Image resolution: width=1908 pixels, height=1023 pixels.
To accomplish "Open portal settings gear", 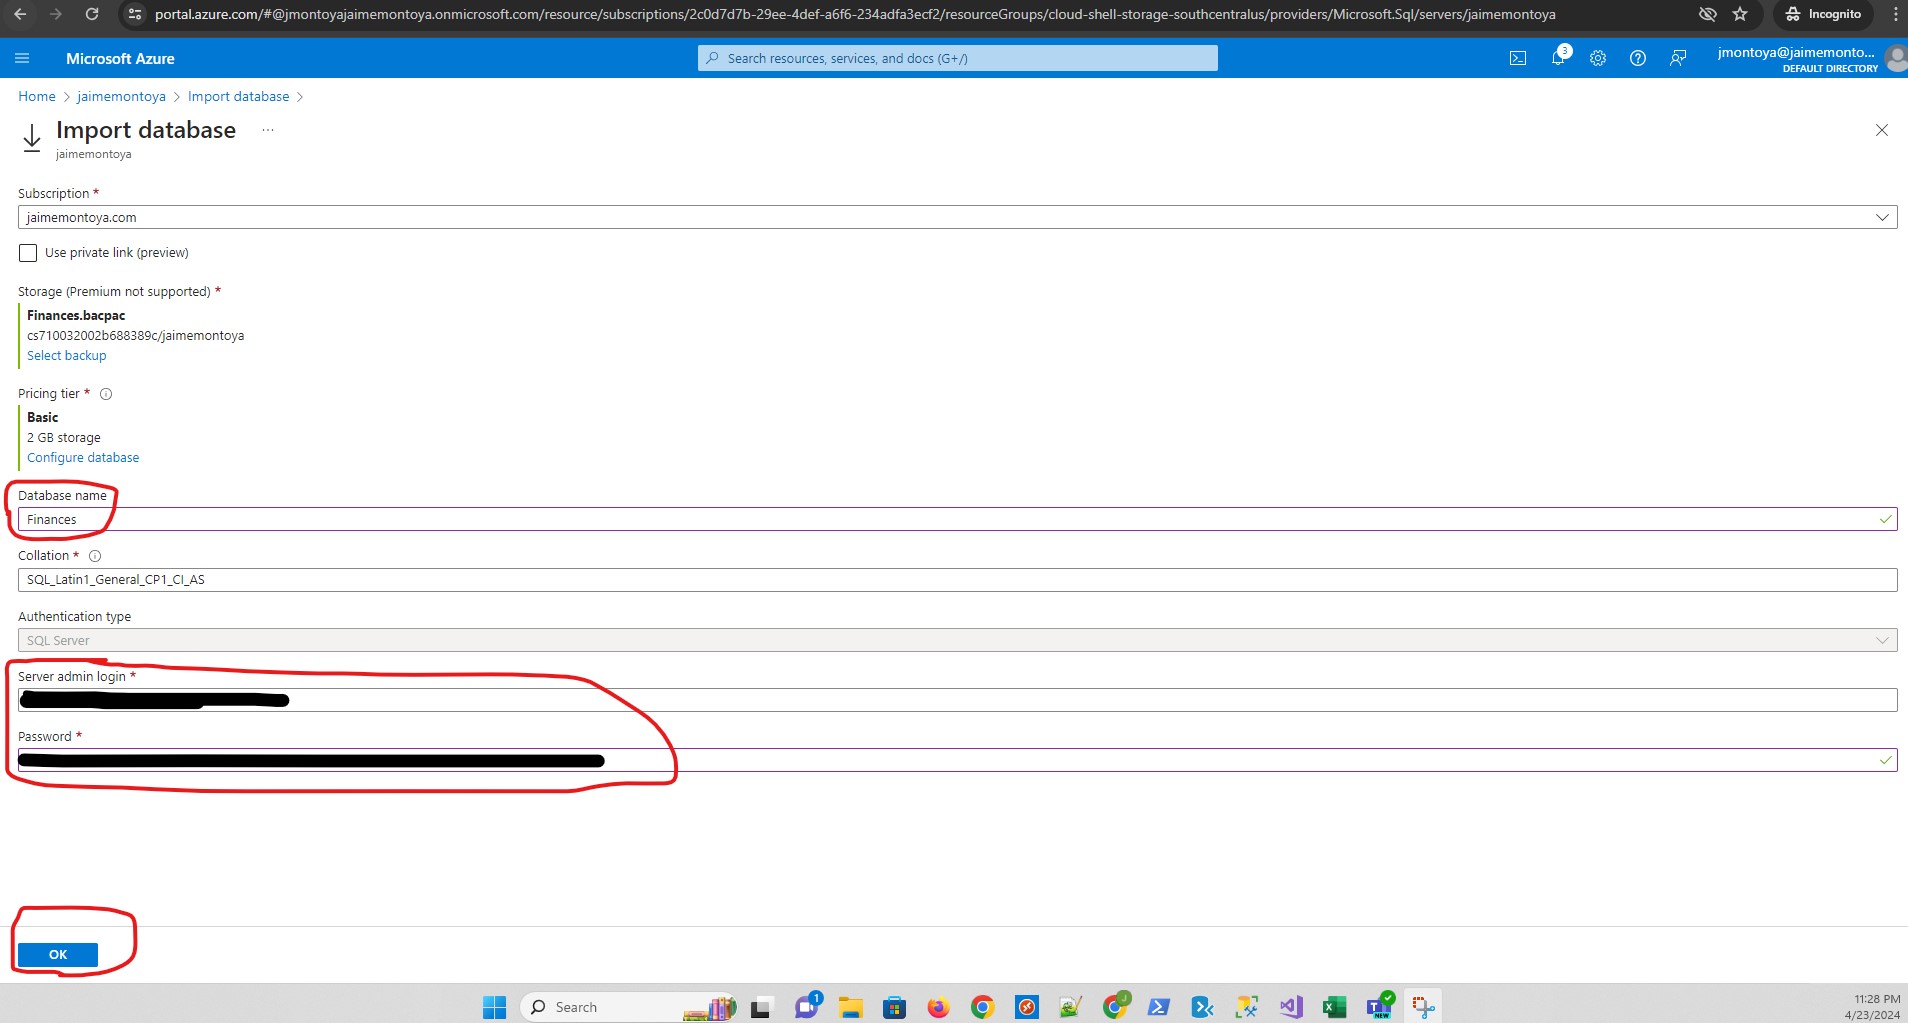I will pos(1598,58).
